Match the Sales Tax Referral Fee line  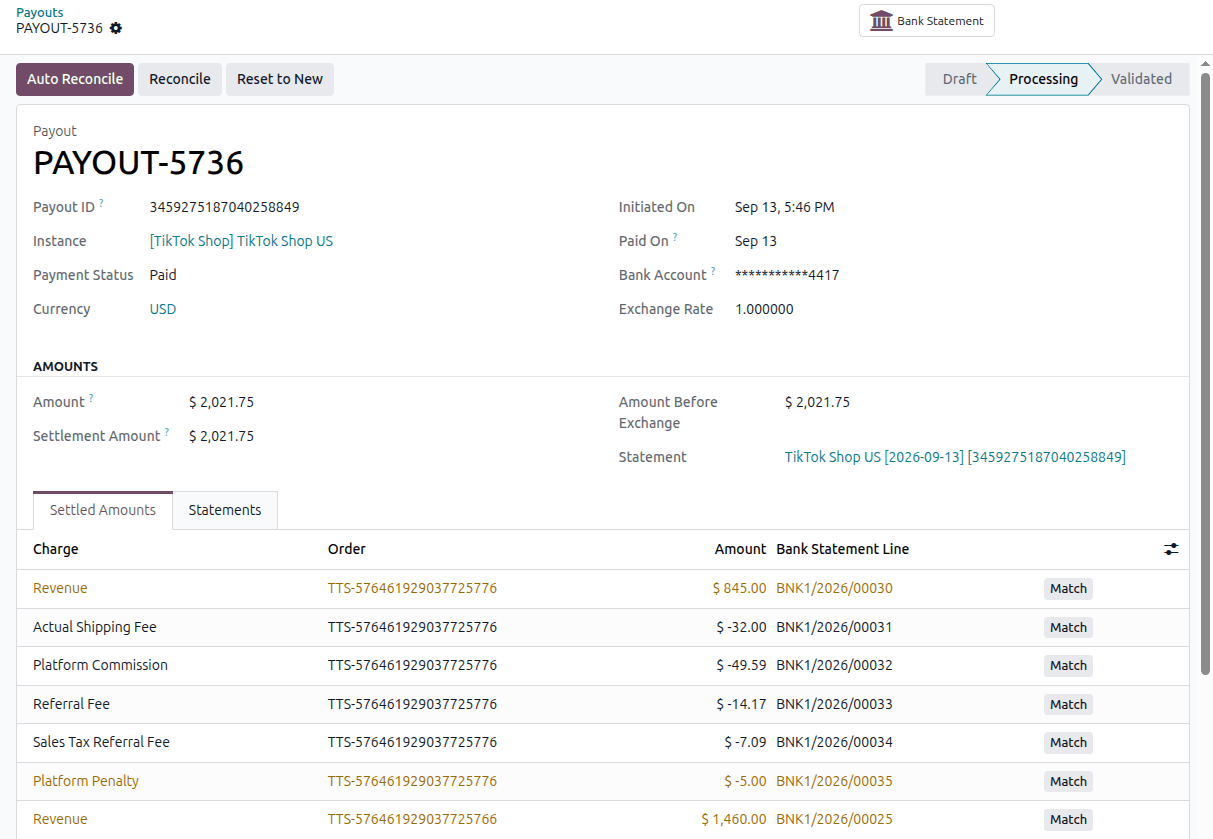tap(1068, 743)
